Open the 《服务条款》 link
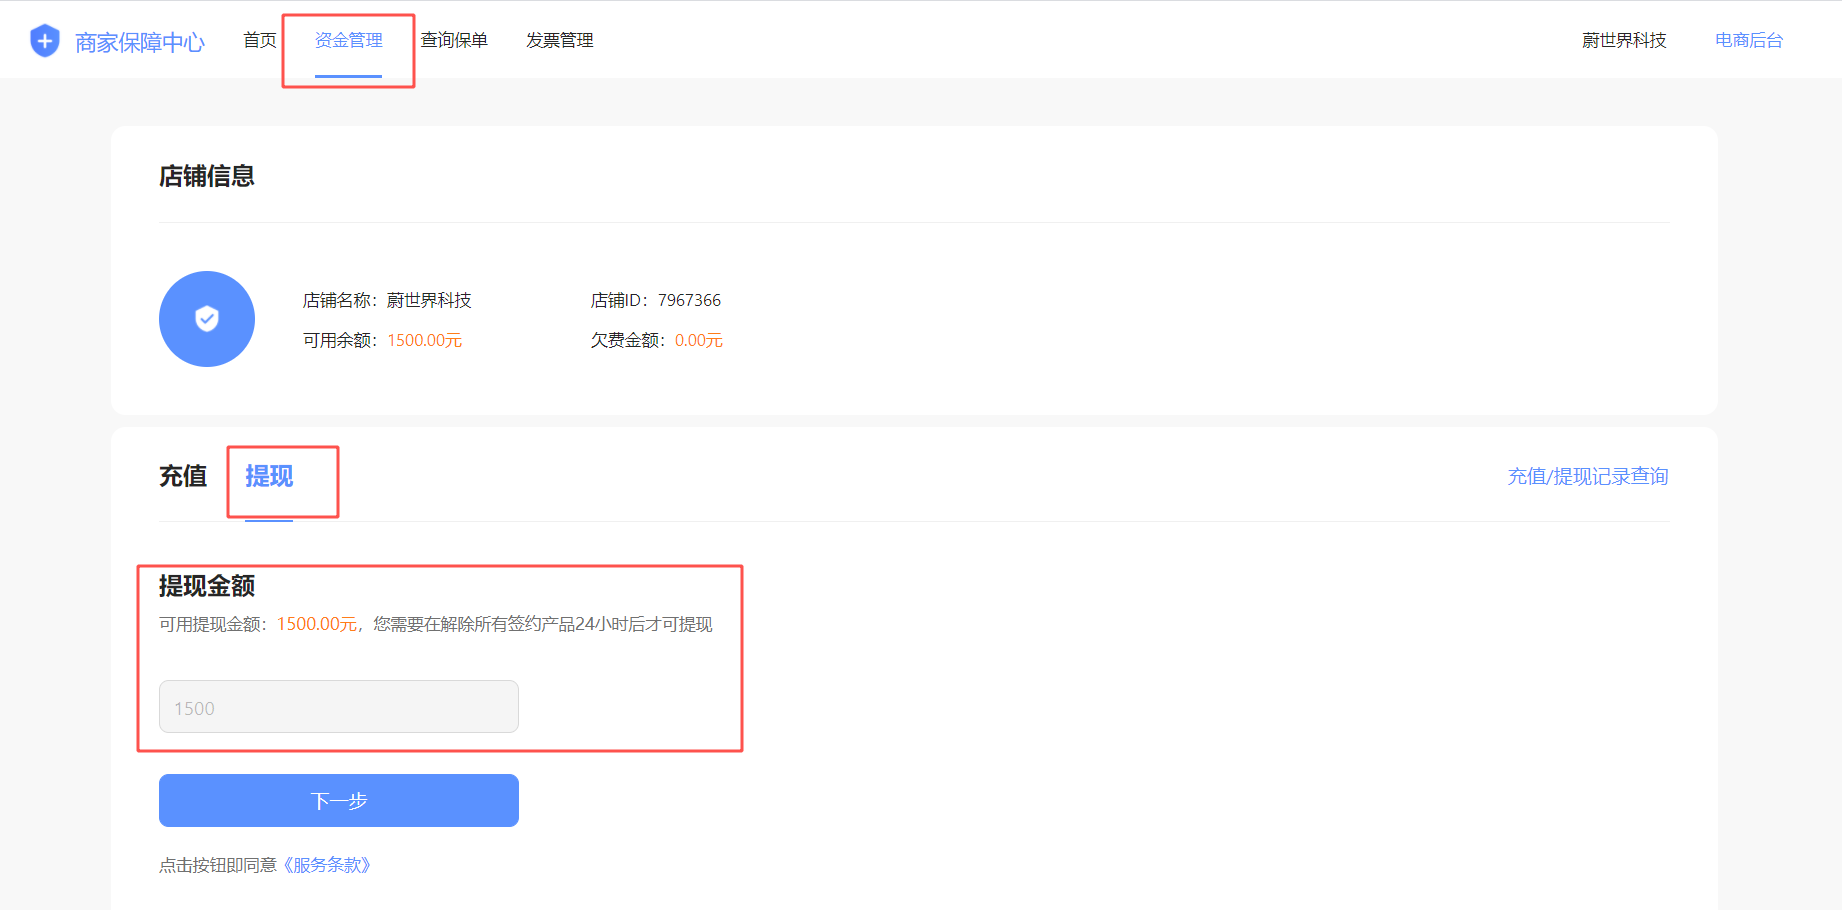The height and width of the screenshot is (910, 1842). 327,865
